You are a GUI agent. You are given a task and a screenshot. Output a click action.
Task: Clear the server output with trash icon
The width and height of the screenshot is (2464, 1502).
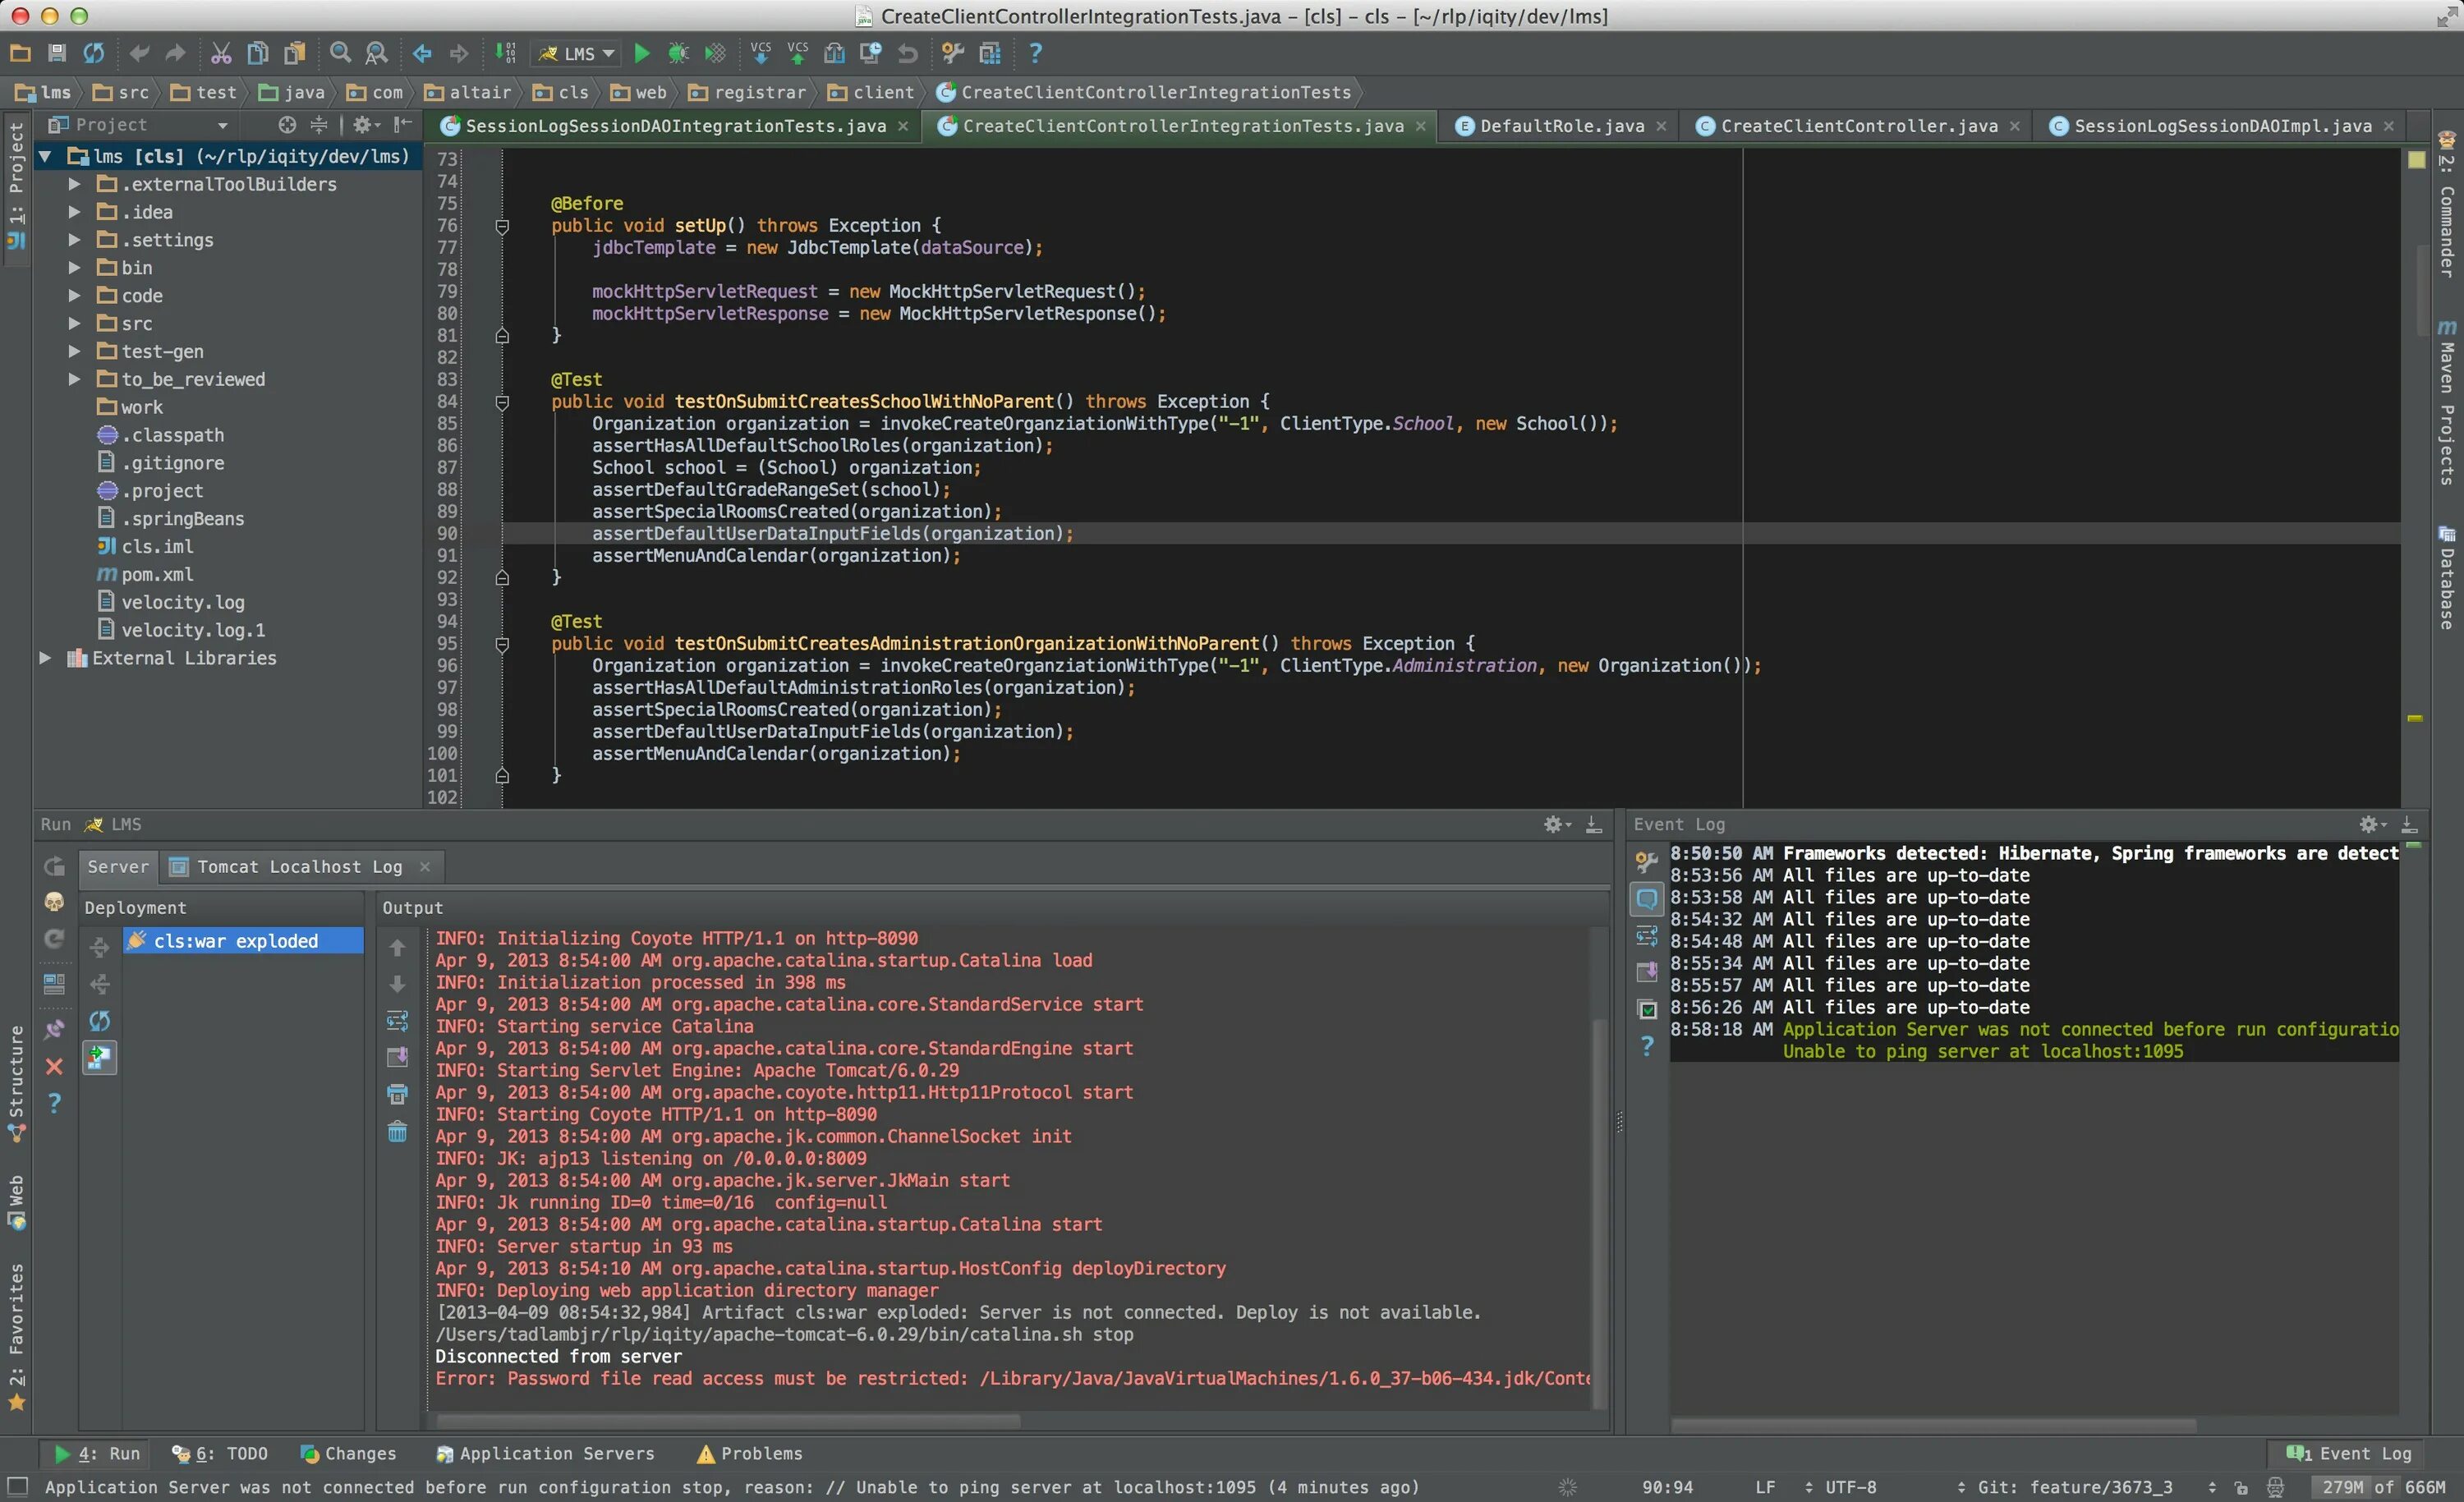tap(397, 1132)
